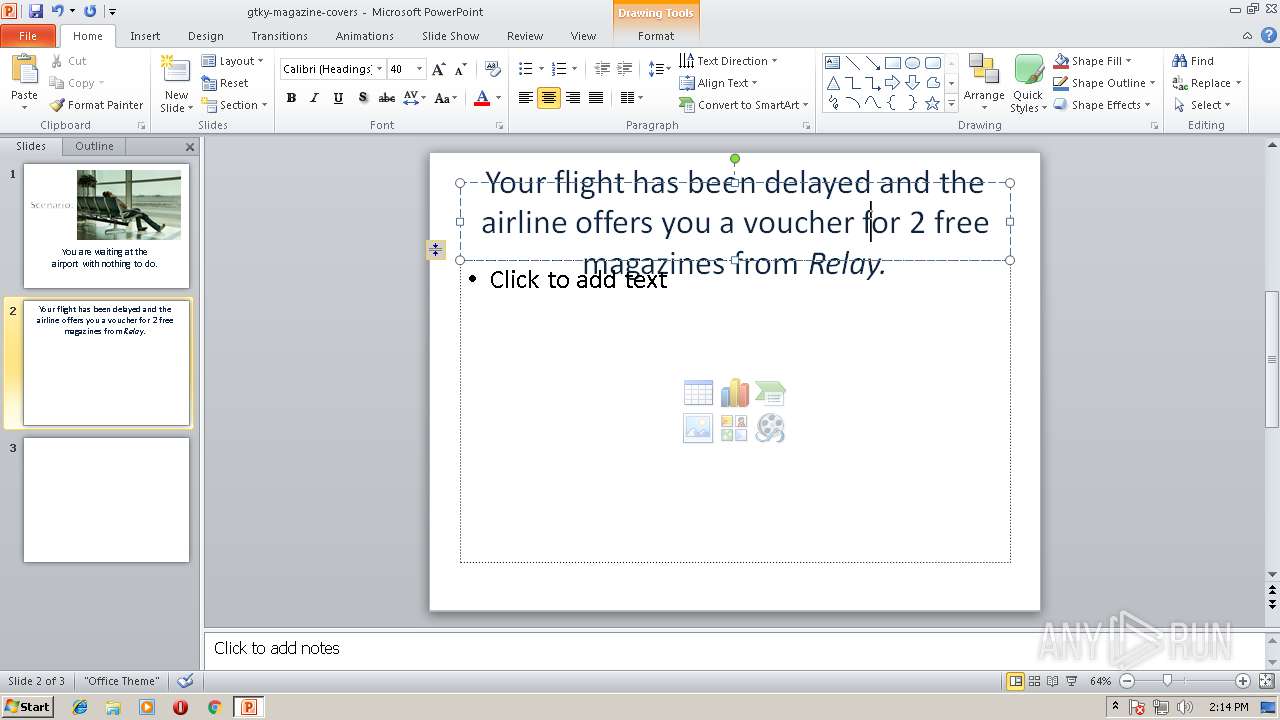This screenshot has width=1280, height=720.
Task: Select slide 1 thumbnail
Action: click(x=106, y=226)
